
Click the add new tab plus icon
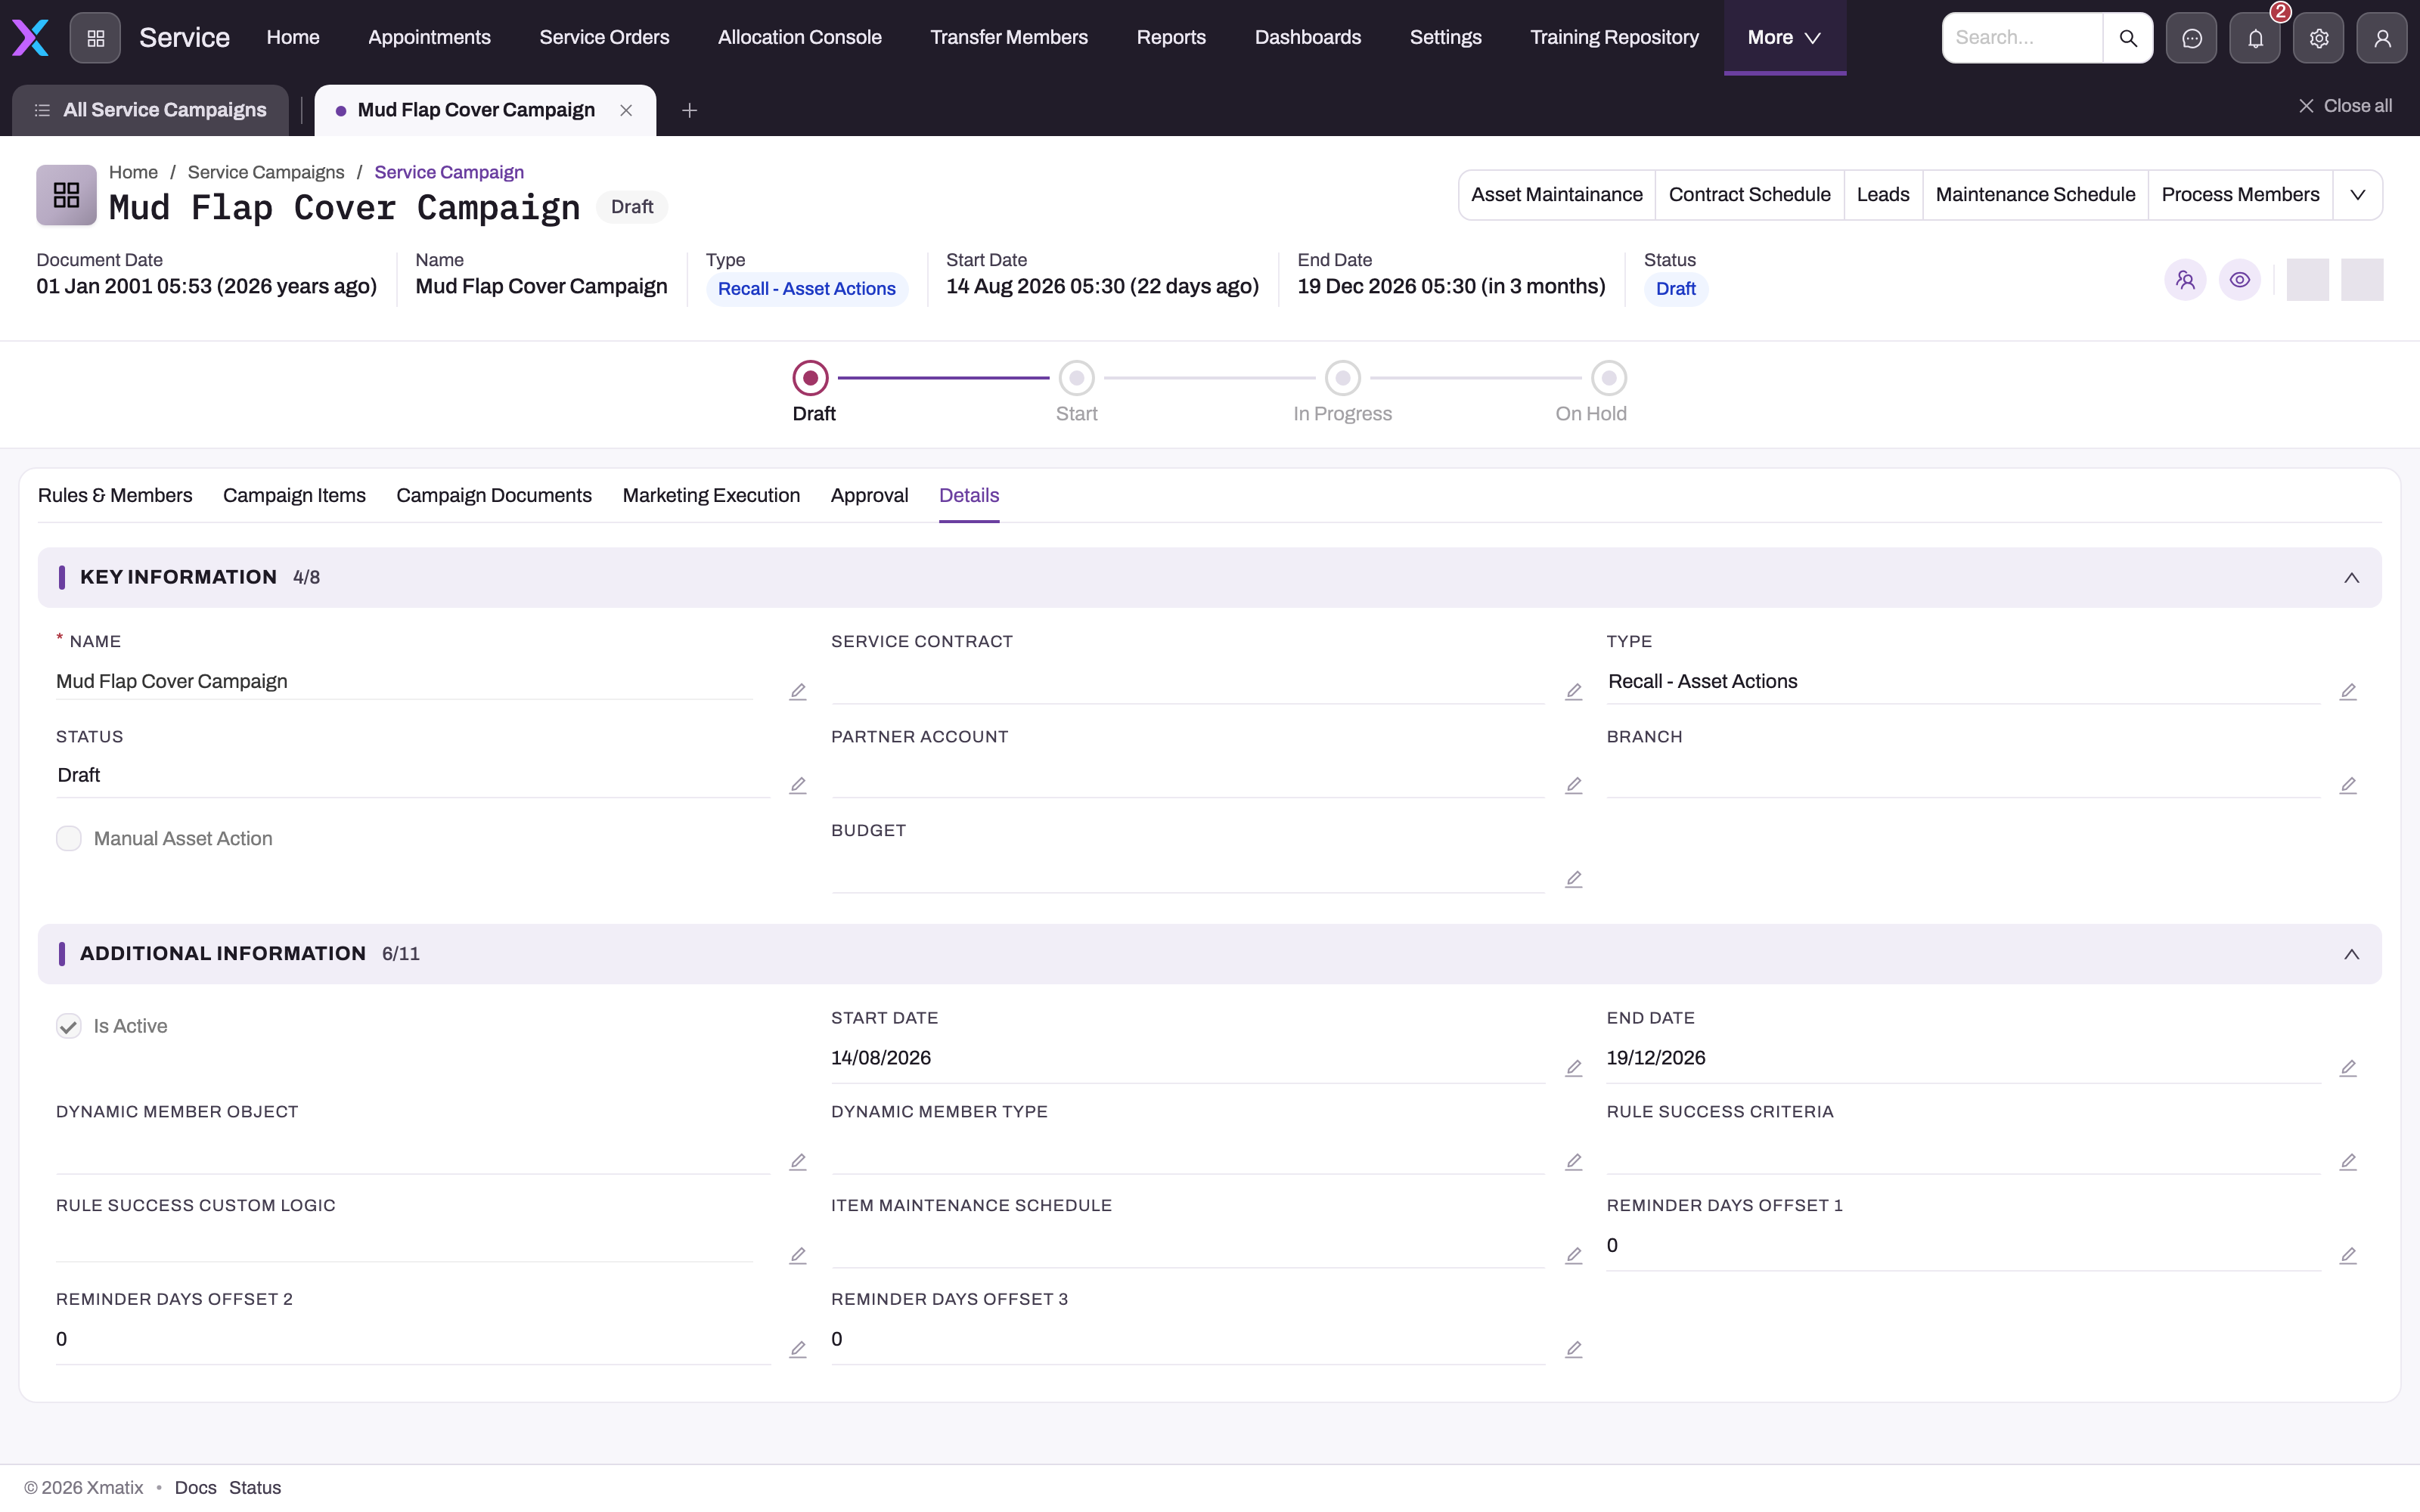click(689, 110)
